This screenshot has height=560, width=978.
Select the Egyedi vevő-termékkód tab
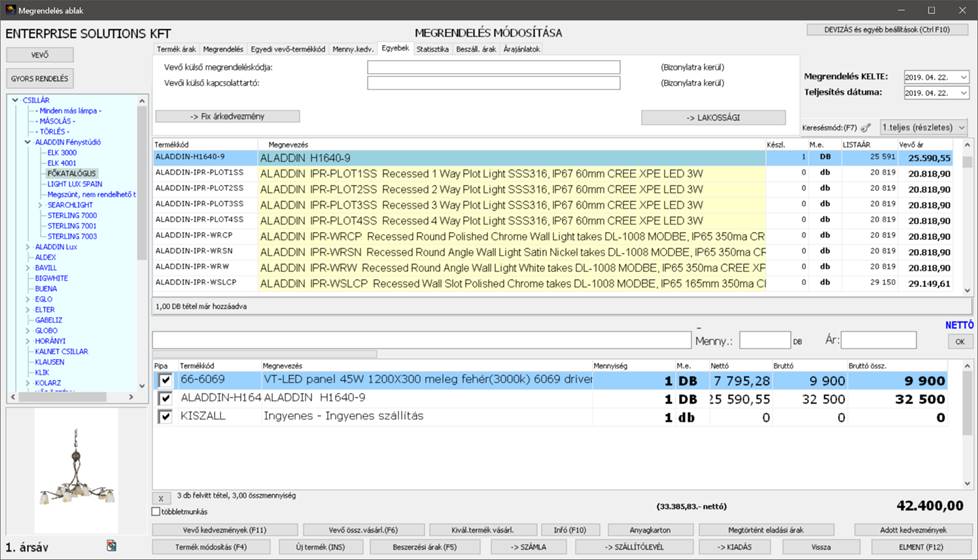pos(288,49)
